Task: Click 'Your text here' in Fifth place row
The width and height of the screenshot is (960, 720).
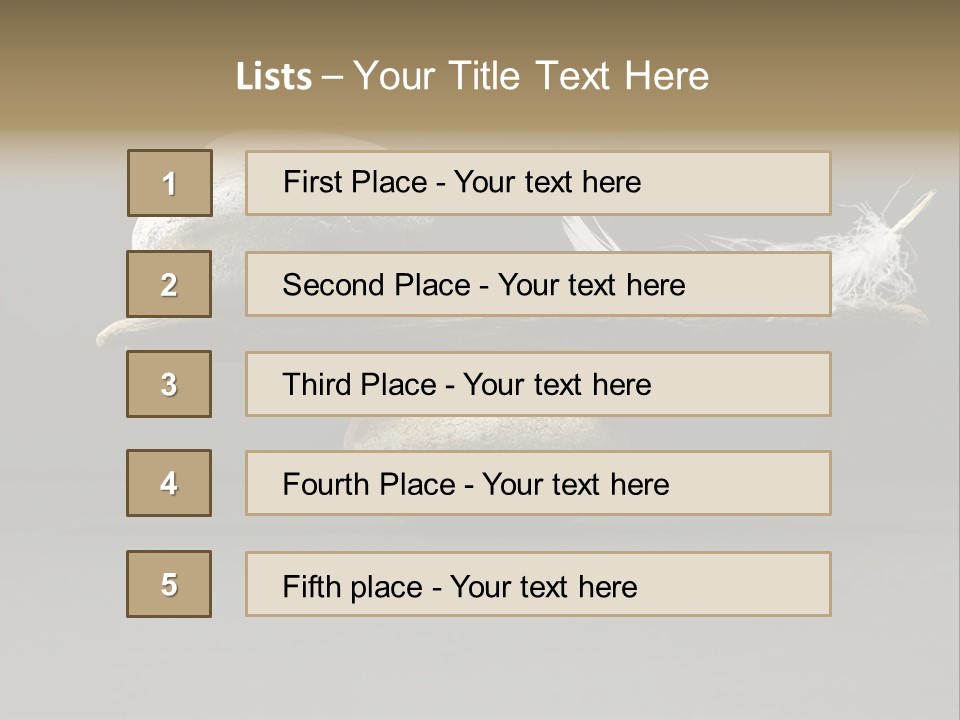Action: [x=543, y=586]
